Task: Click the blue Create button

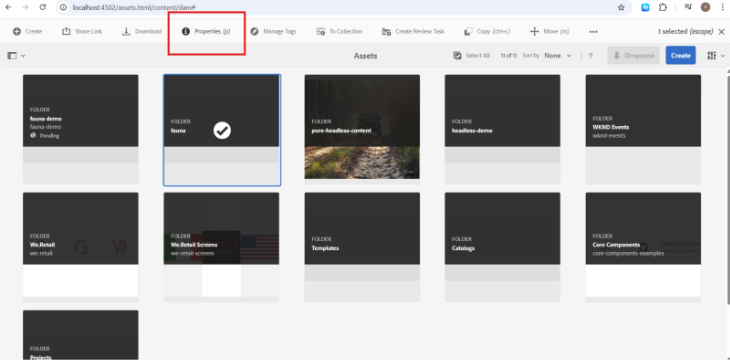Action: 680,55
